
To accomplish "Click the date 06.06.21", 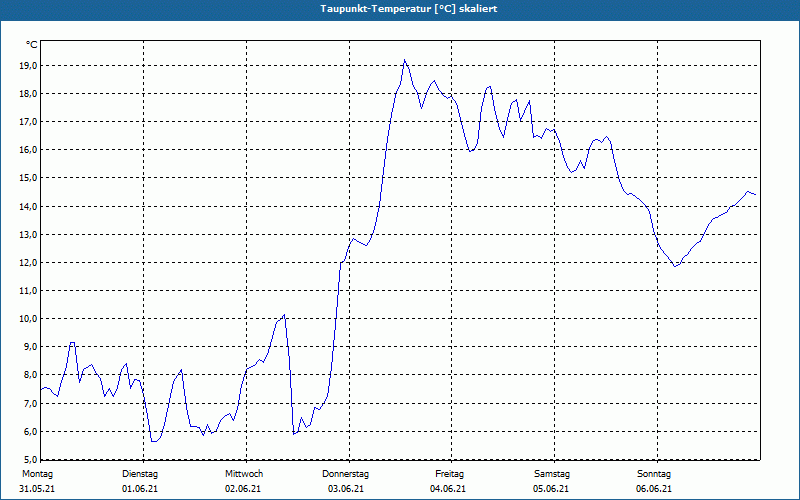I will [x=654, y=489].
